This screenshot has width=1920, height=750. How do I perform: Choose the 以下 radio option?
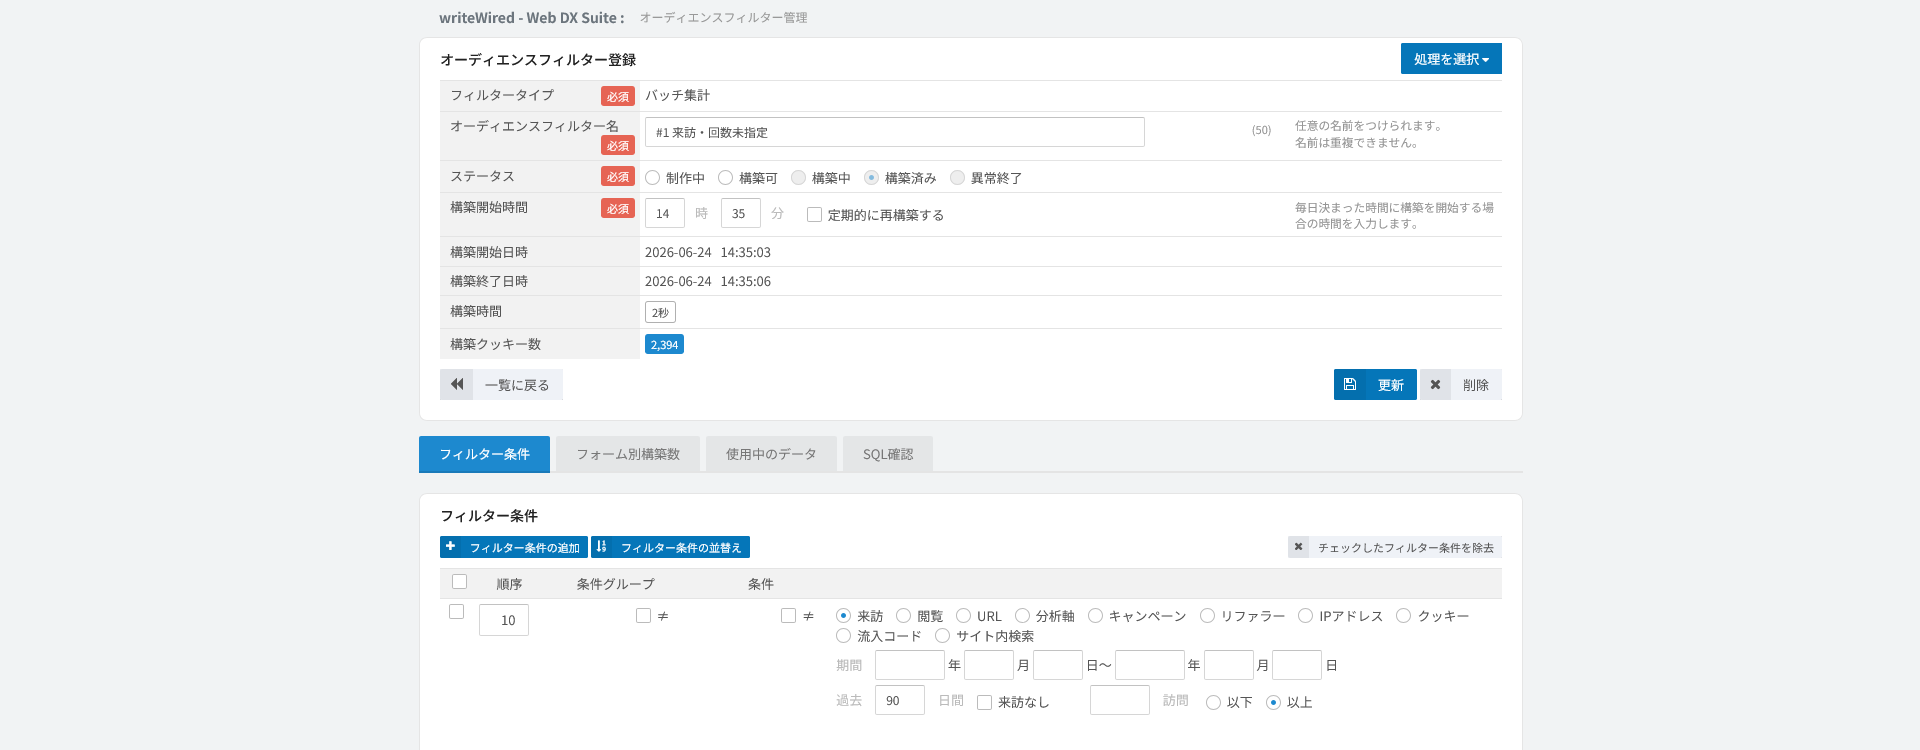click(1213, 703)
